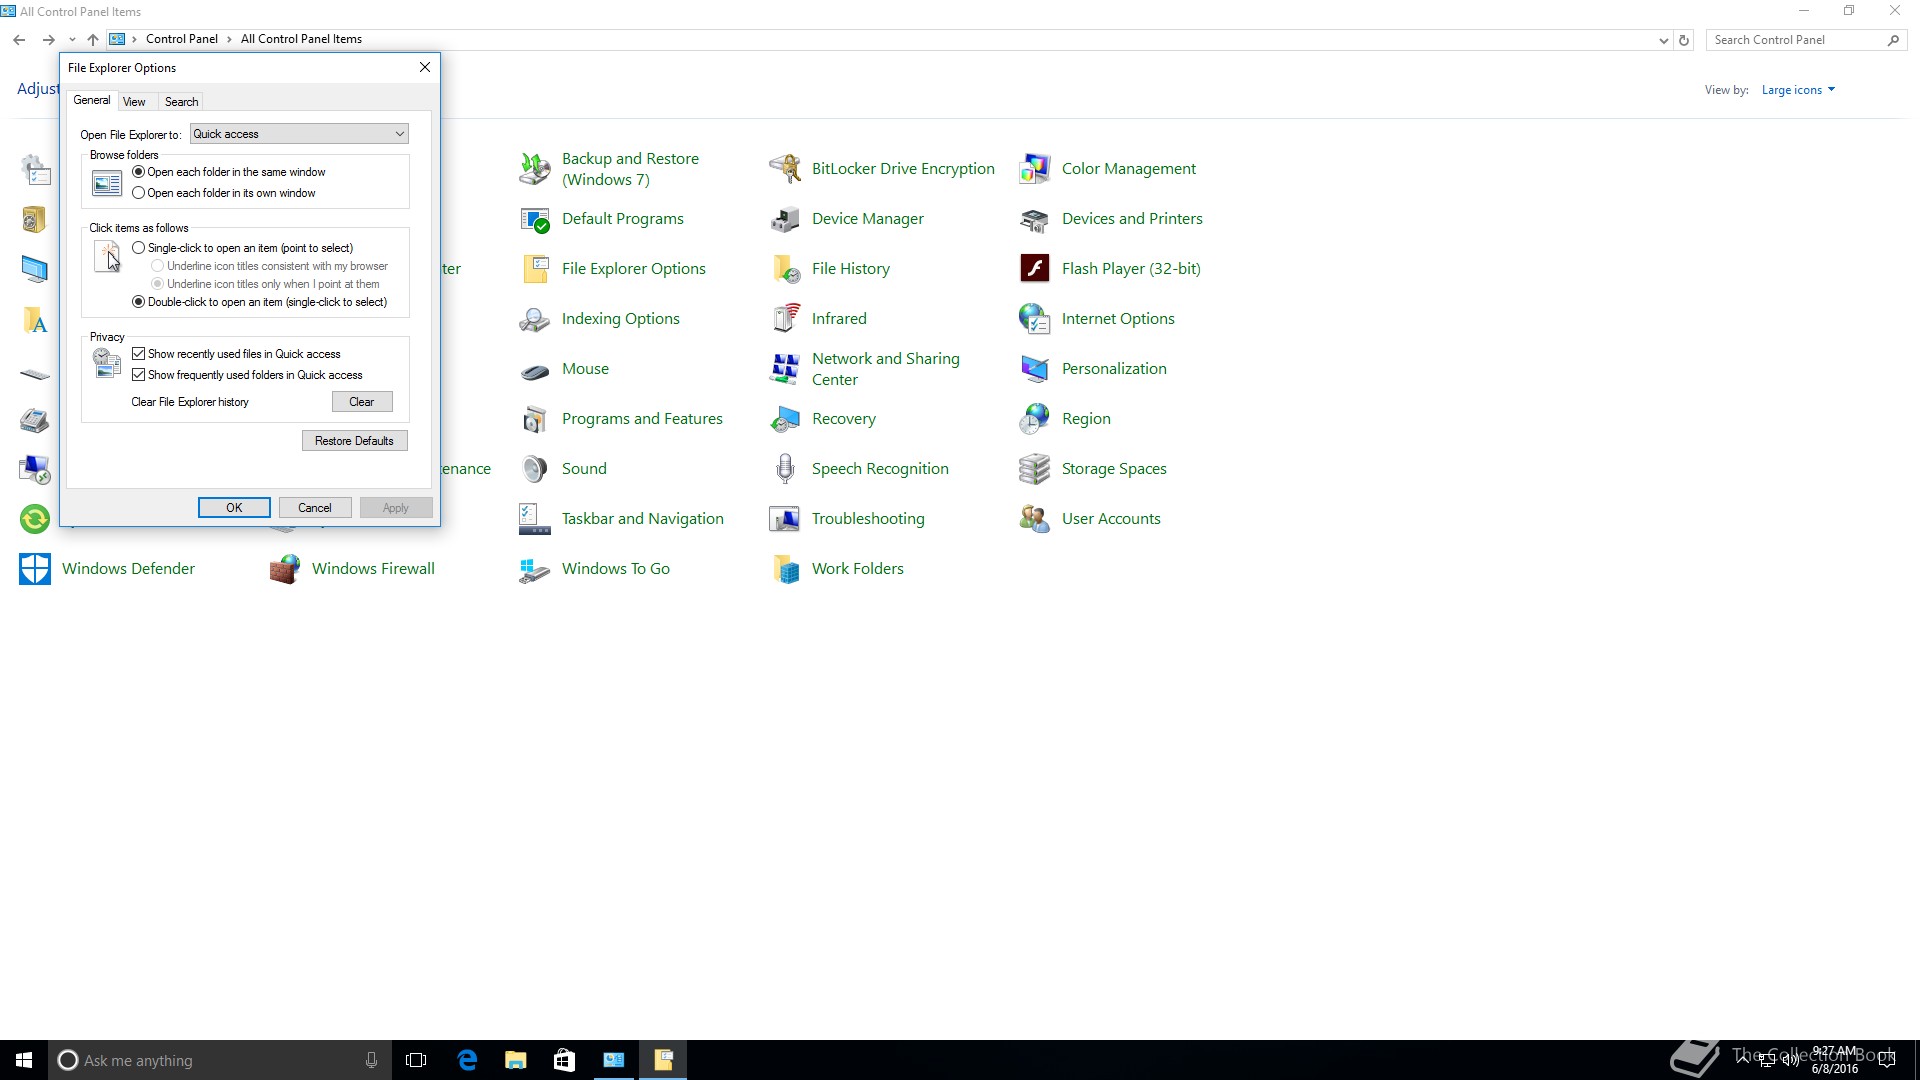Open the Windows Defender shield icon

(35, 569)
